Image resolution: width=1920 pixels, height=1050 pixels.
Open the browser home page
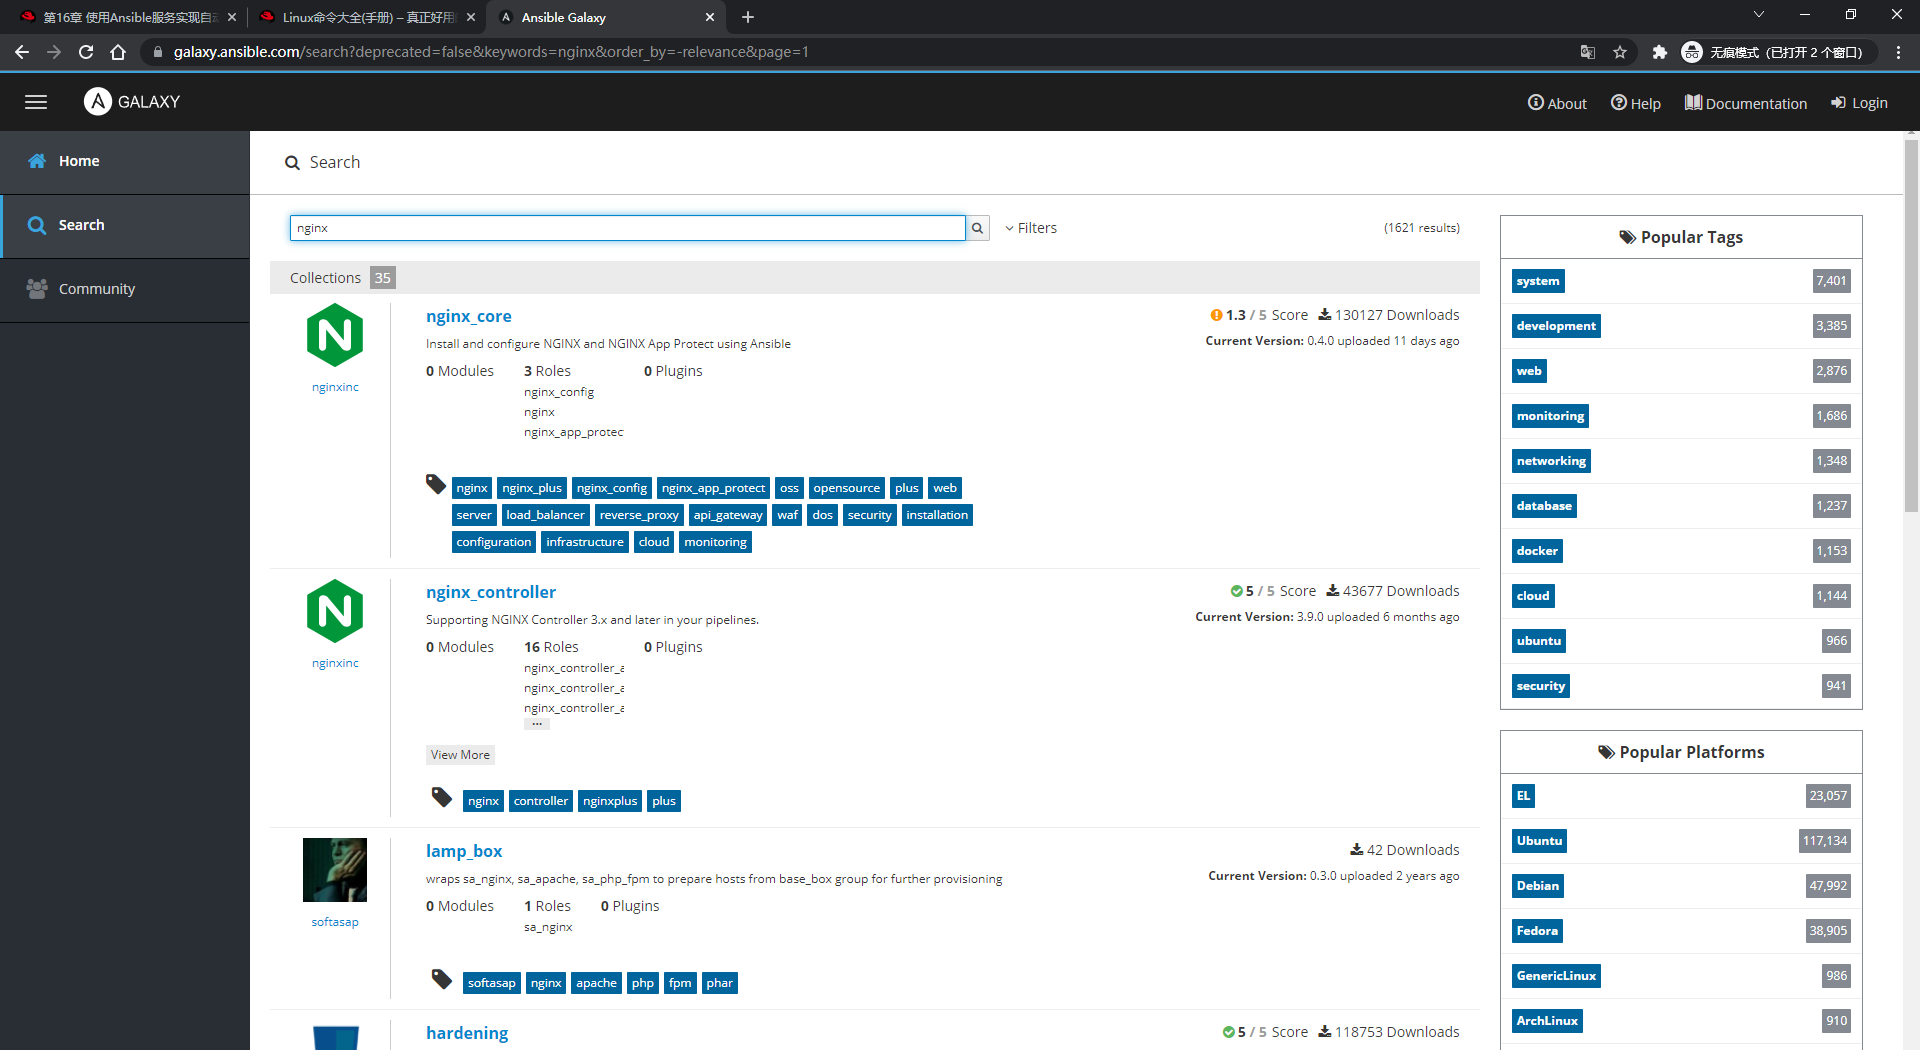(118, 52)
